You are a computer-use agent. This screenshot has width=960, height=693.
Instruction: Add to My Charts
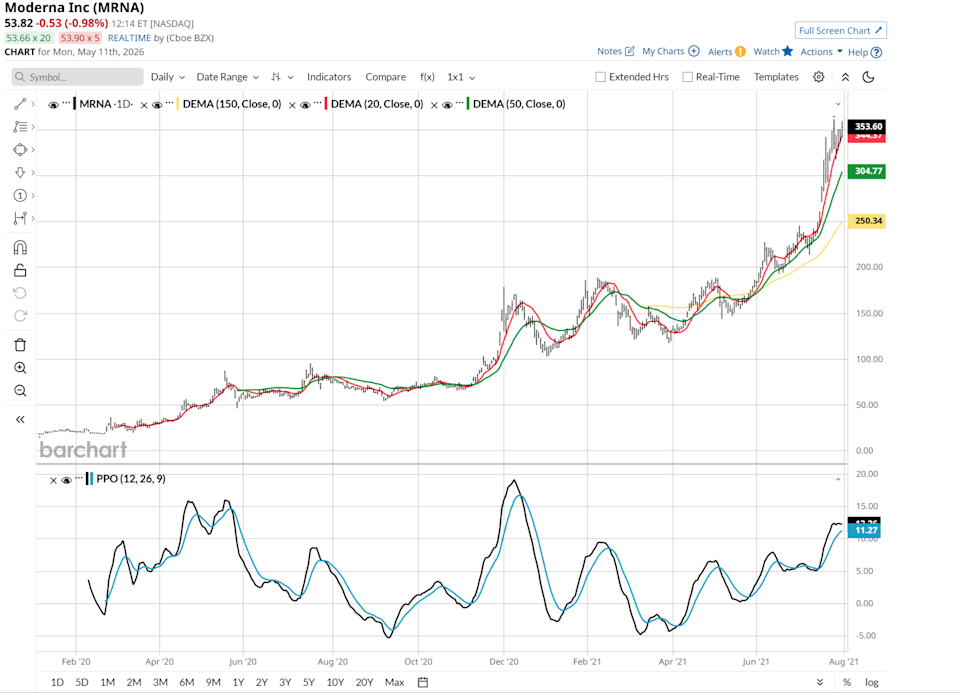click(x=670, y=51)
